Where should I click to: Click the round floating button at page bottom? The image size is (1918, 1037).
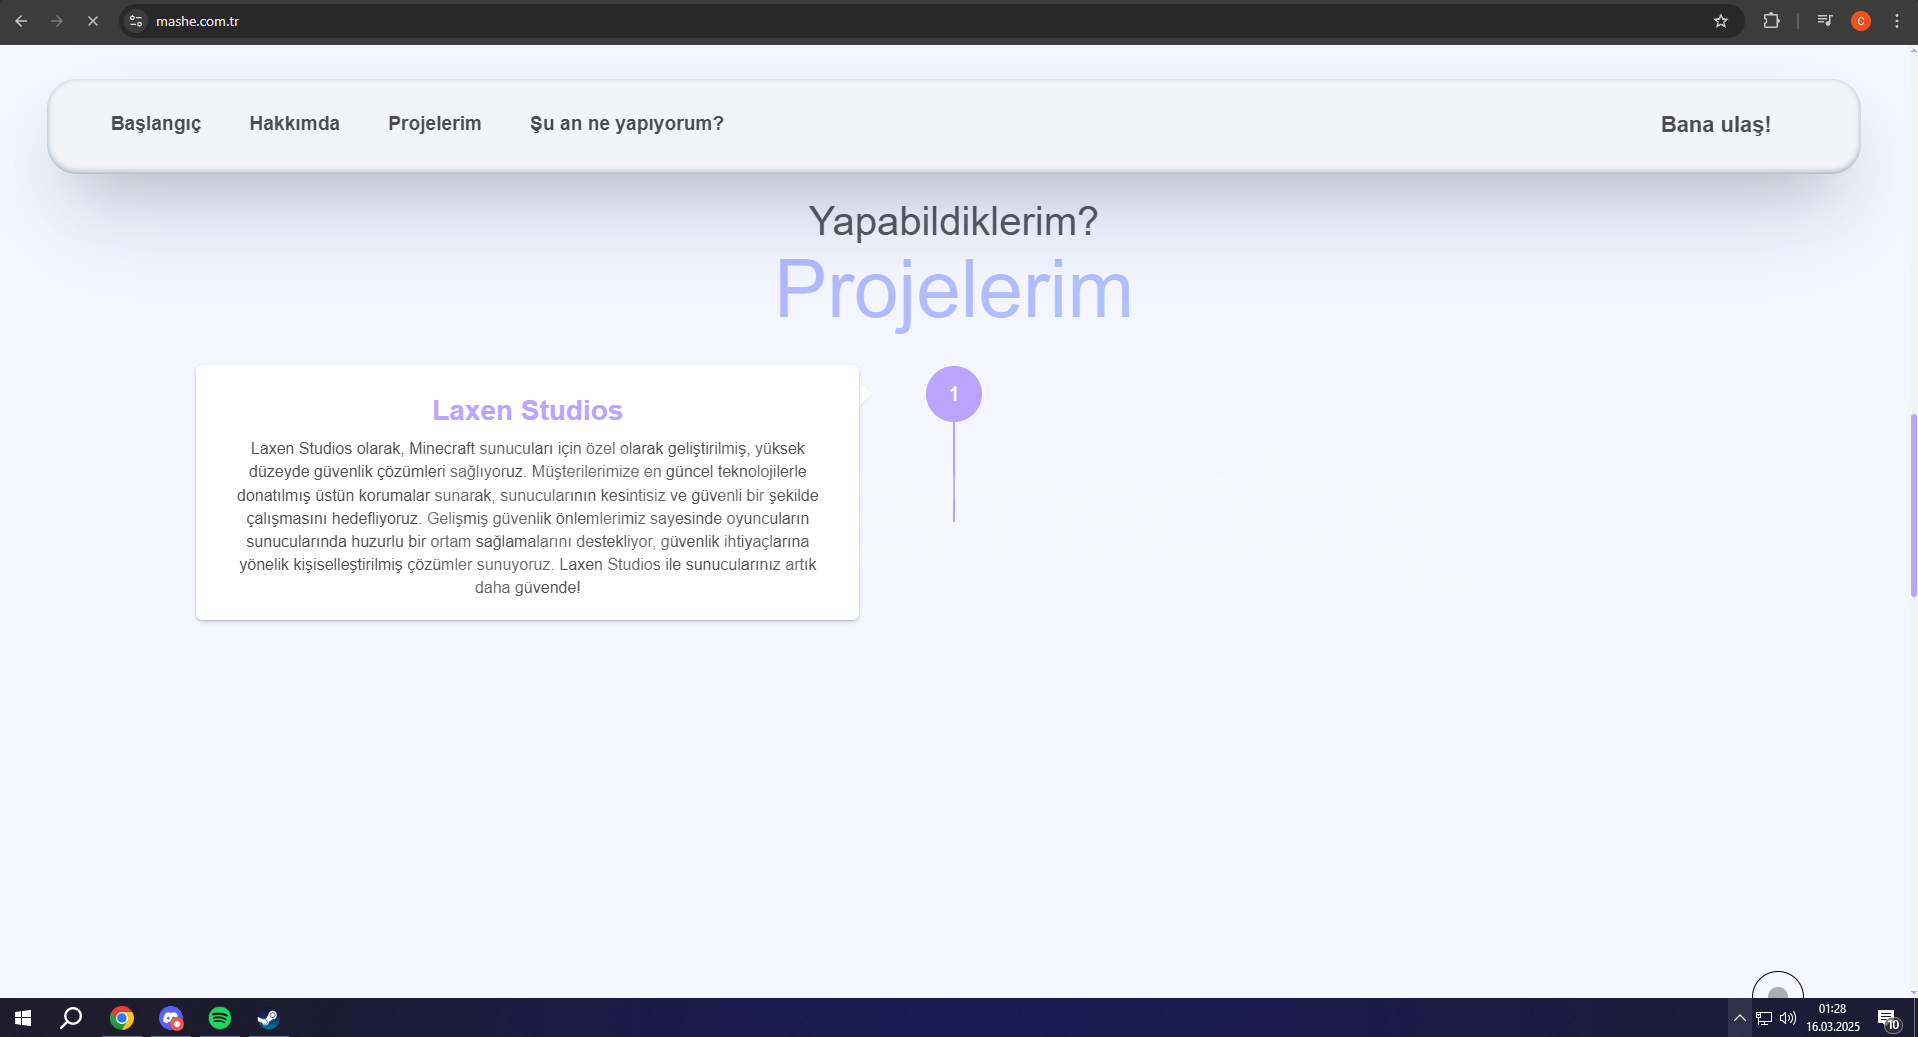(1778, 986)
